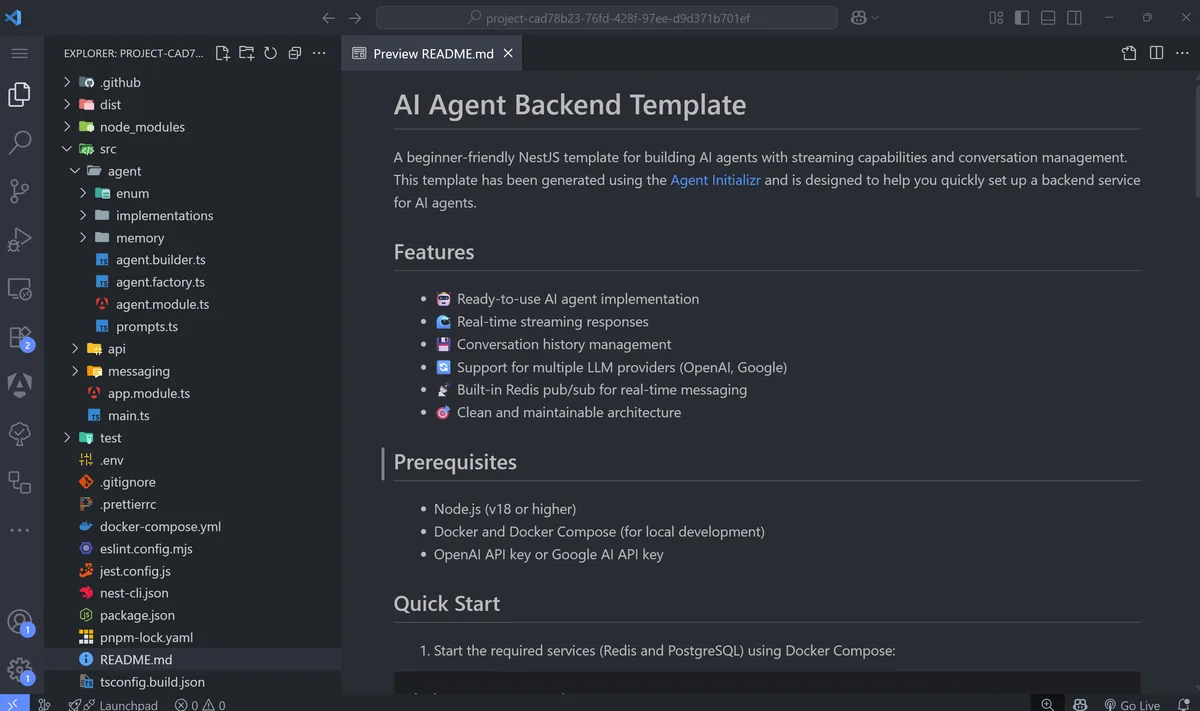Open editor more actions ellipsis

[x=1182, y=53]
